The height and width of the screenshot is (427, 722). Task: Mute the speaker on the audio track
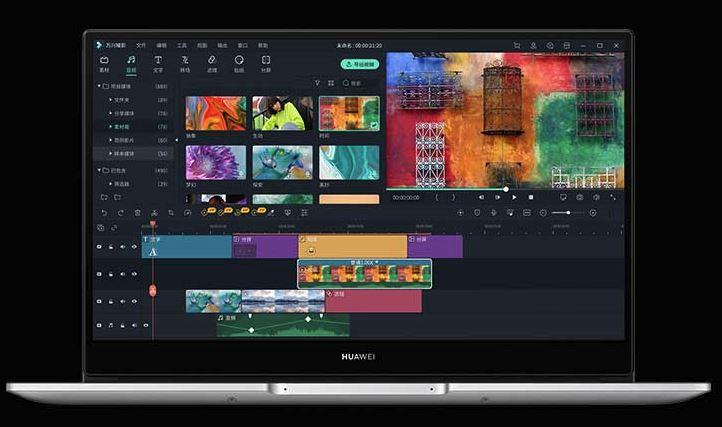pyautogui.click(x=134, y=325)
